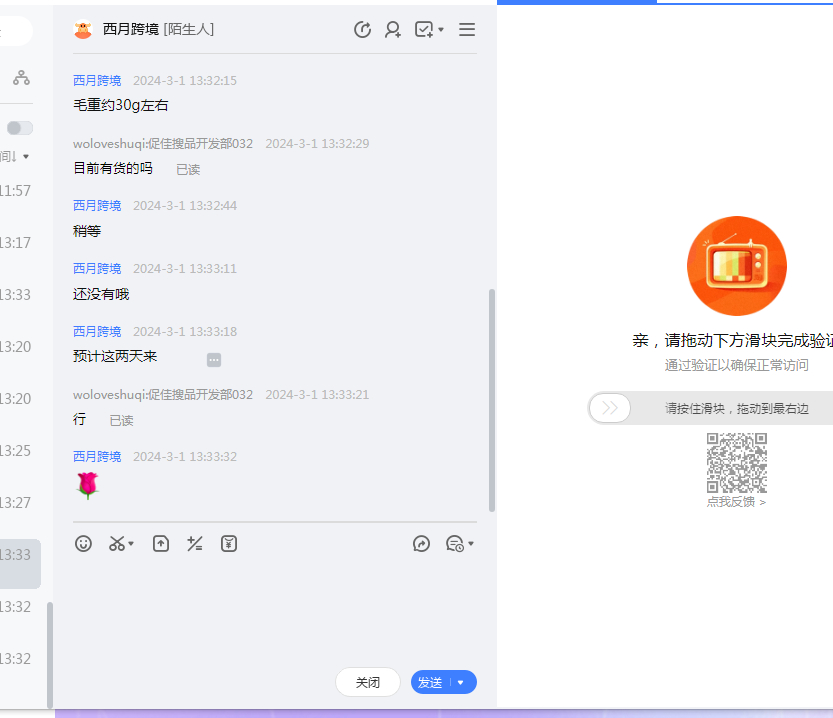Open the hamburger menu in chat header
Image resolution: width=833 pixels, height=718 pixels.
[467, 30]
